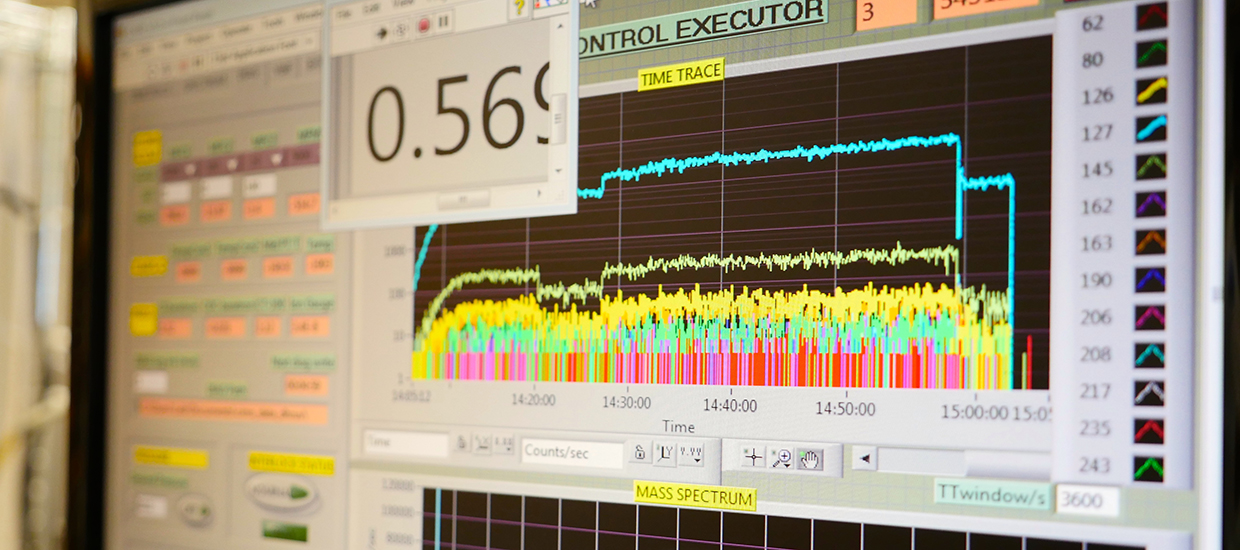Open the yellow question mark context help
The width and height of the screenshot is (1240, 550).
pos(519,7)
